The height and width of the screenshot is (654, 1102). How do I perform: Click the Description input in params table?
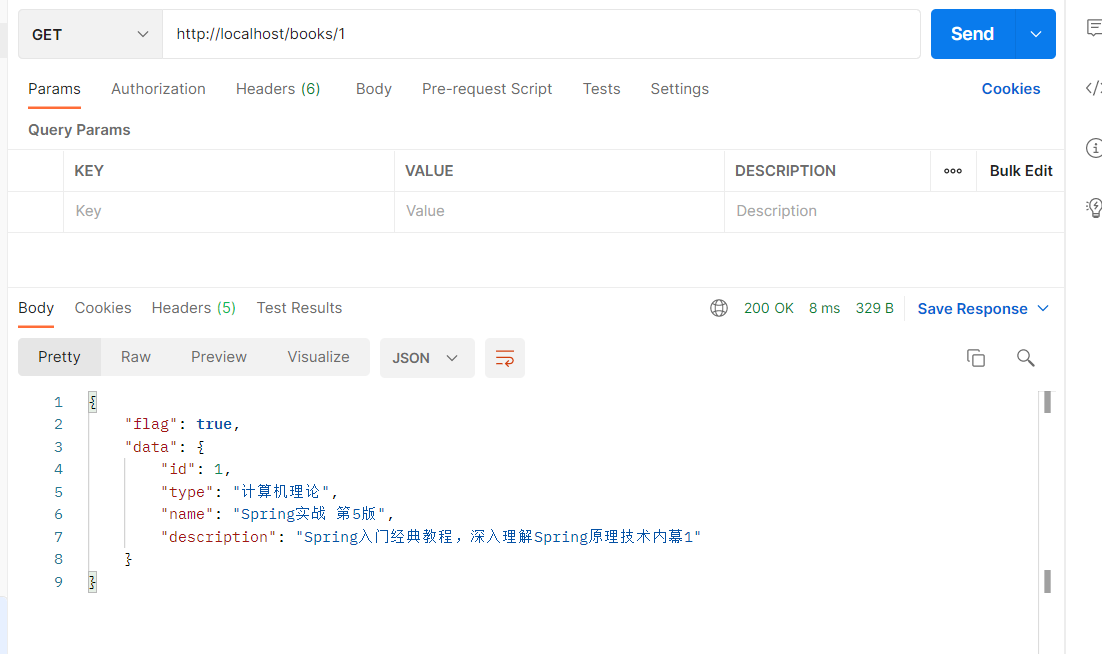[894, 211]
